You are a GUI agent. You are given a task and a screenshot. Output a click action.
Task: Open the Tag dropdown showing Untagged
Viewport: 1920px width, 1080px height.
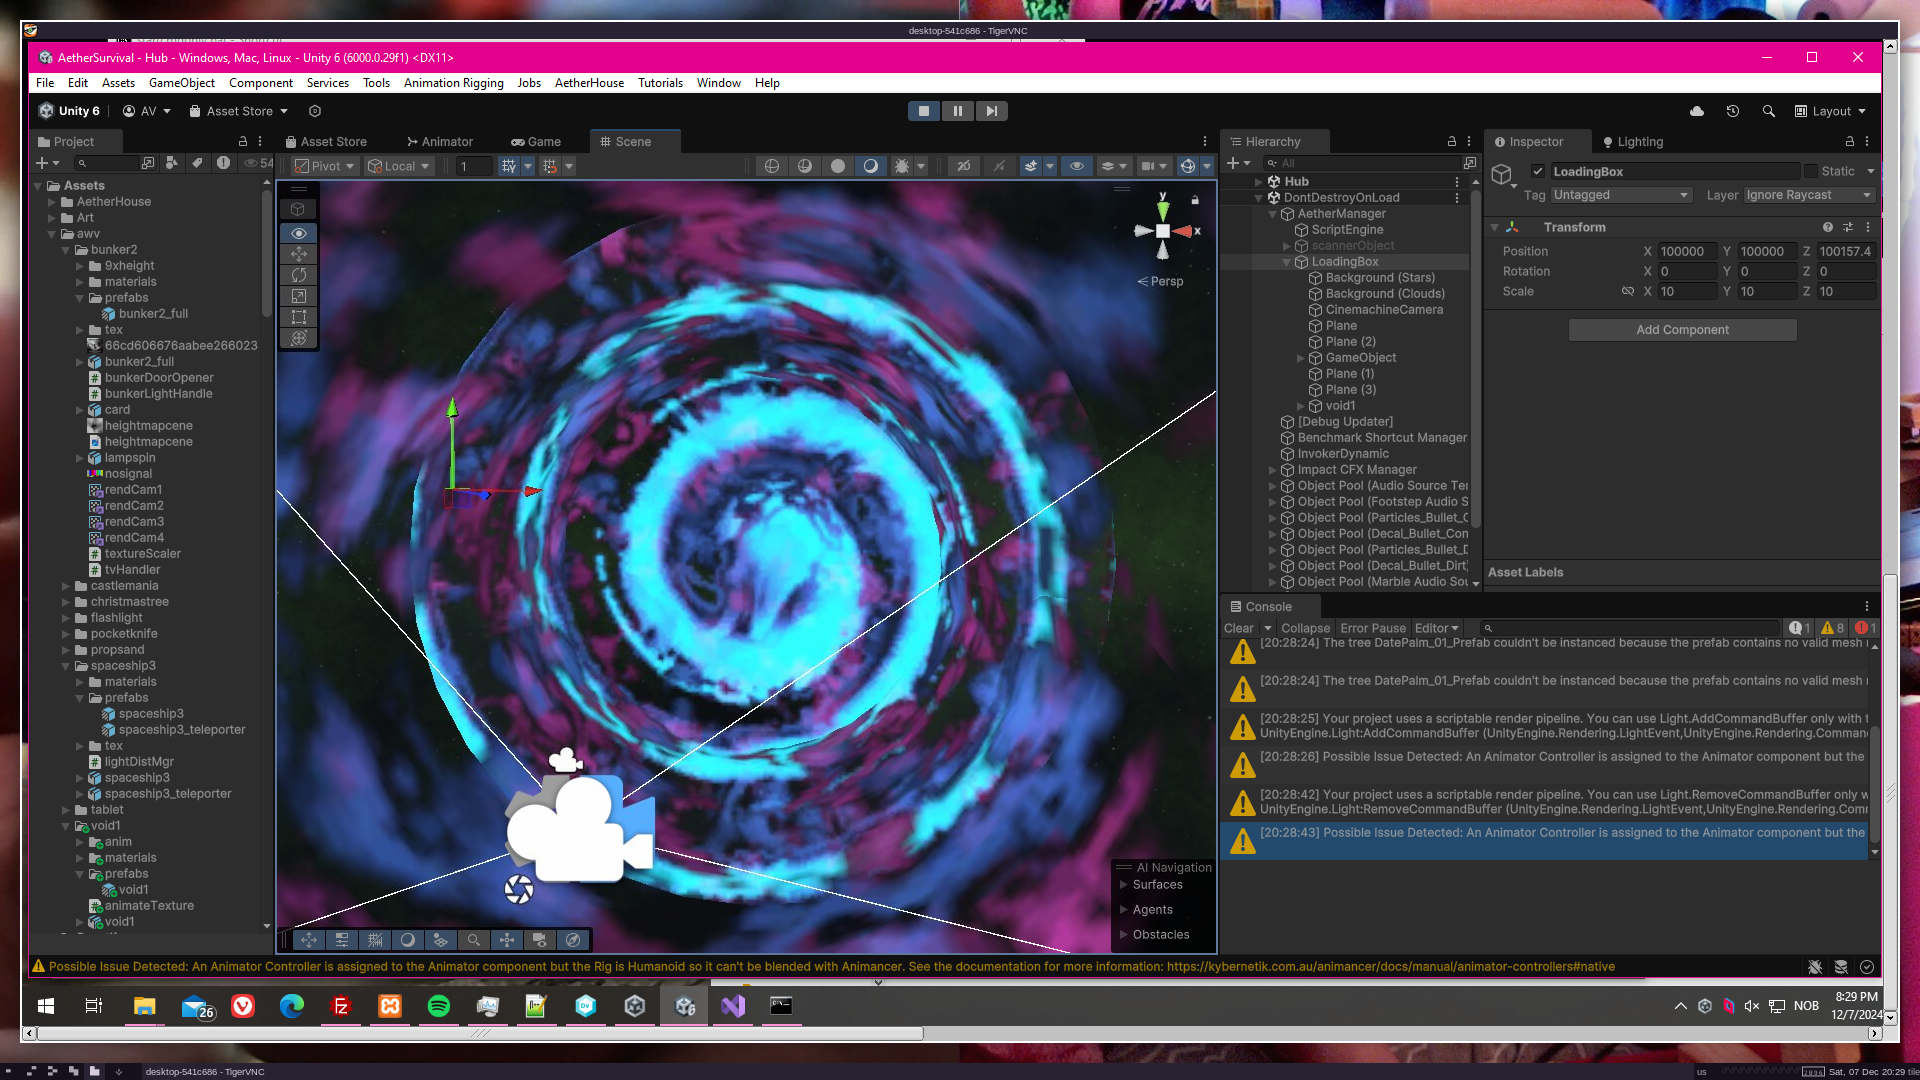[x=1620, y=195]
